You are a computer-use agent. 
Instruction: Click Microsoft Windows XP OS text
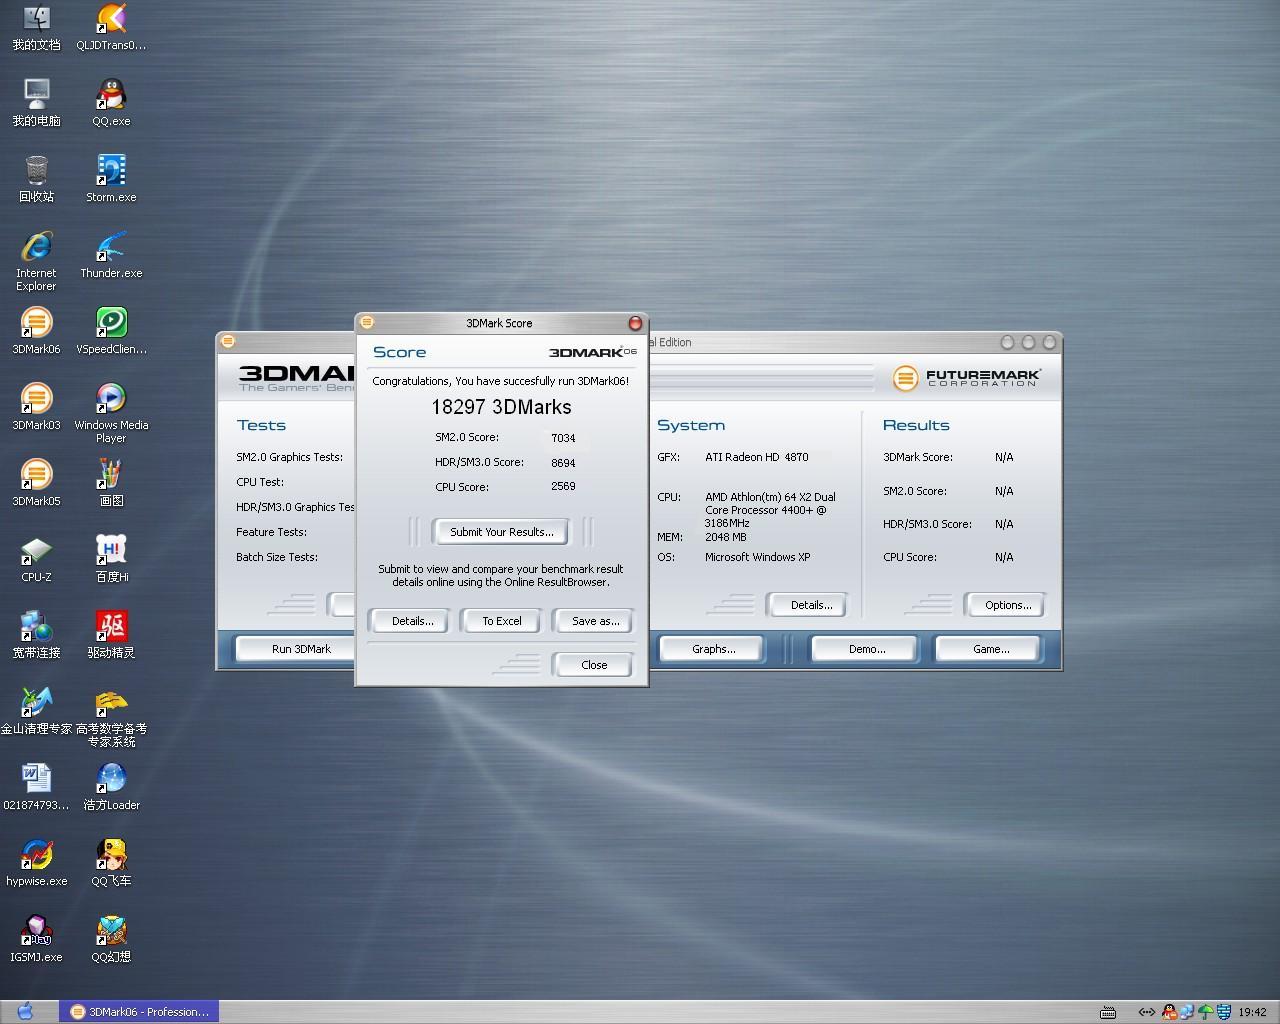pos(757,557)
